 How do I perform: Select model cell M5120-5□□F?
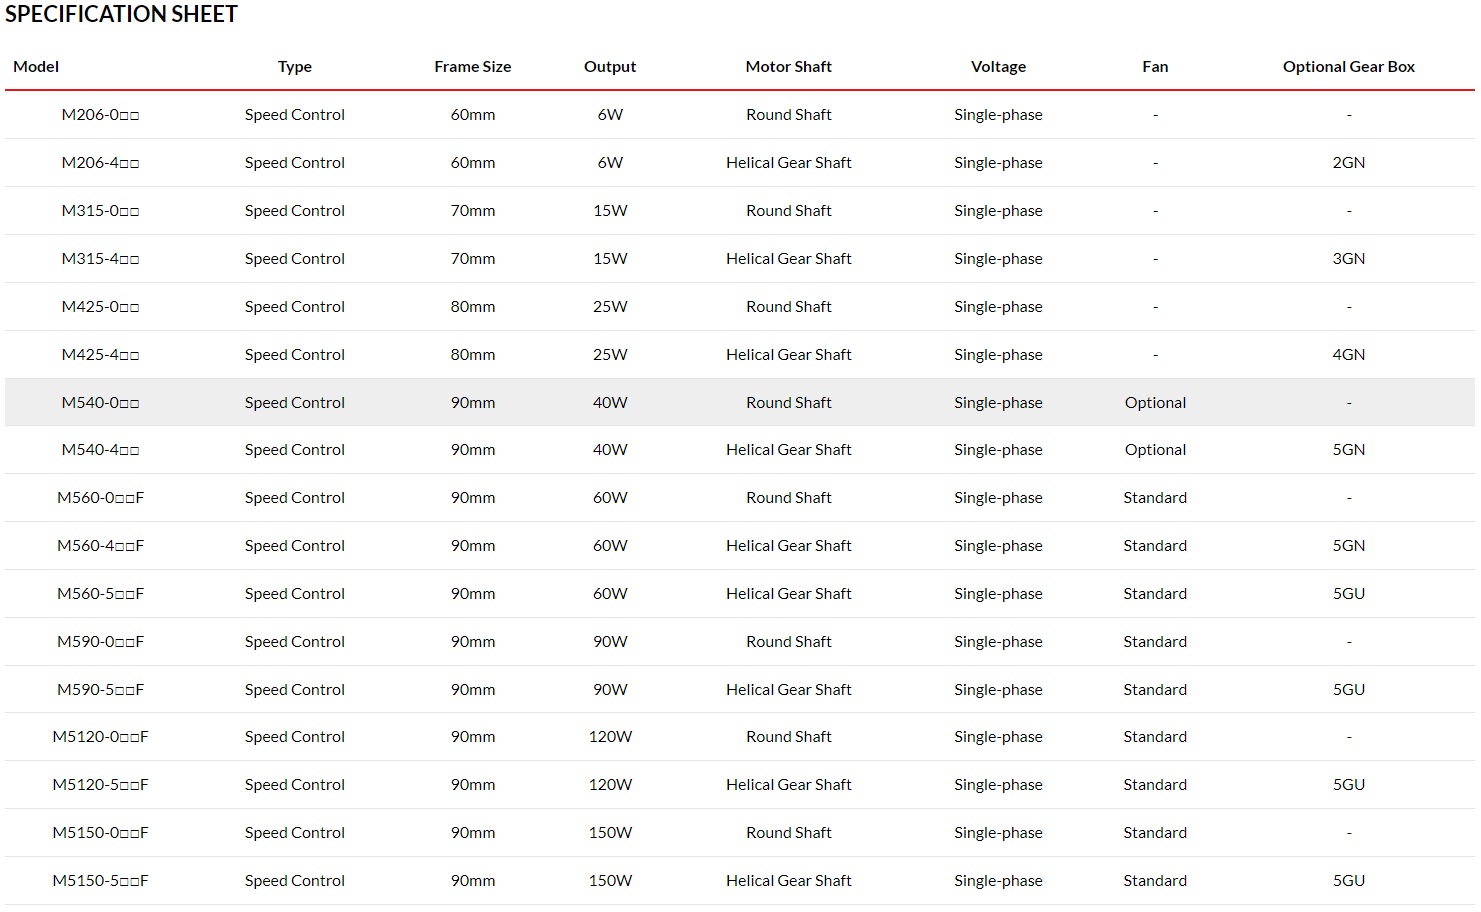pos(100,785)
